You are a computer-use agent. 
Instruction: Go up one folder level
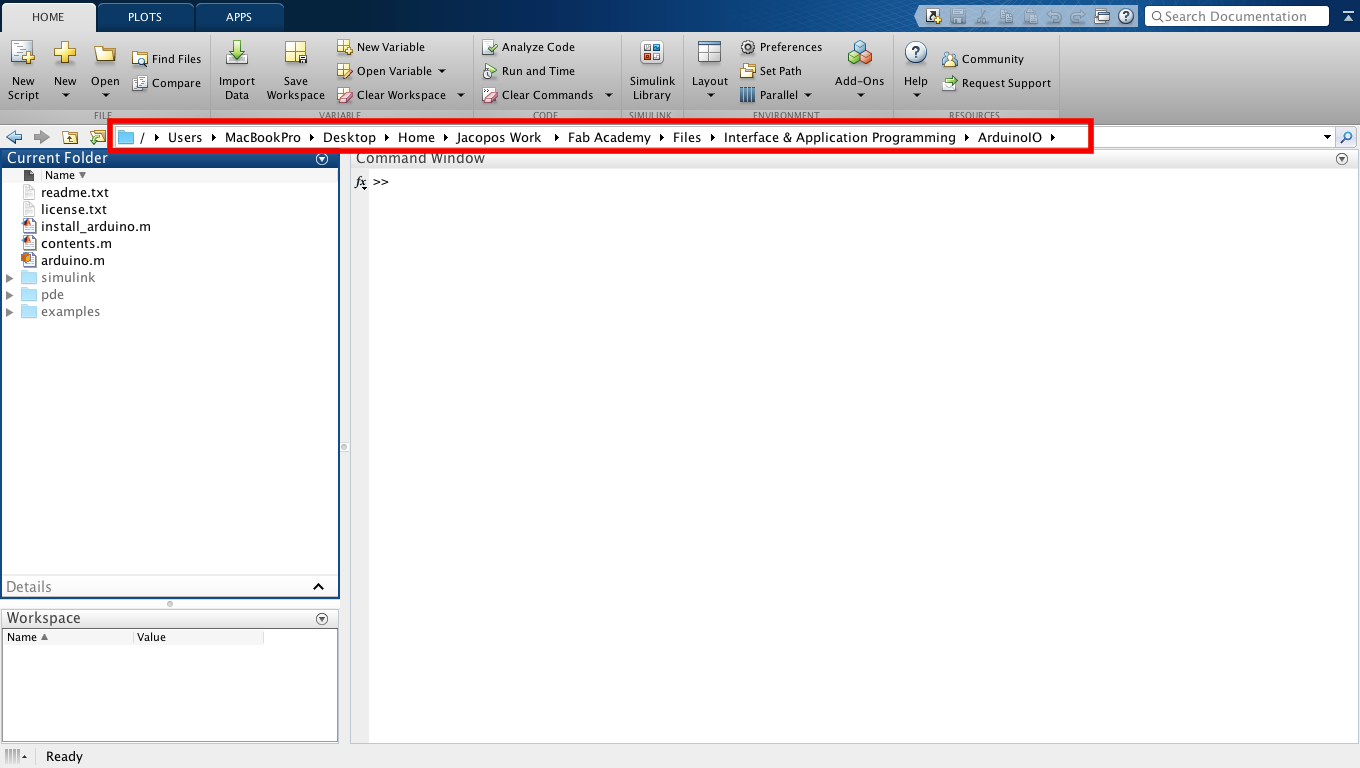pos(70,137)
